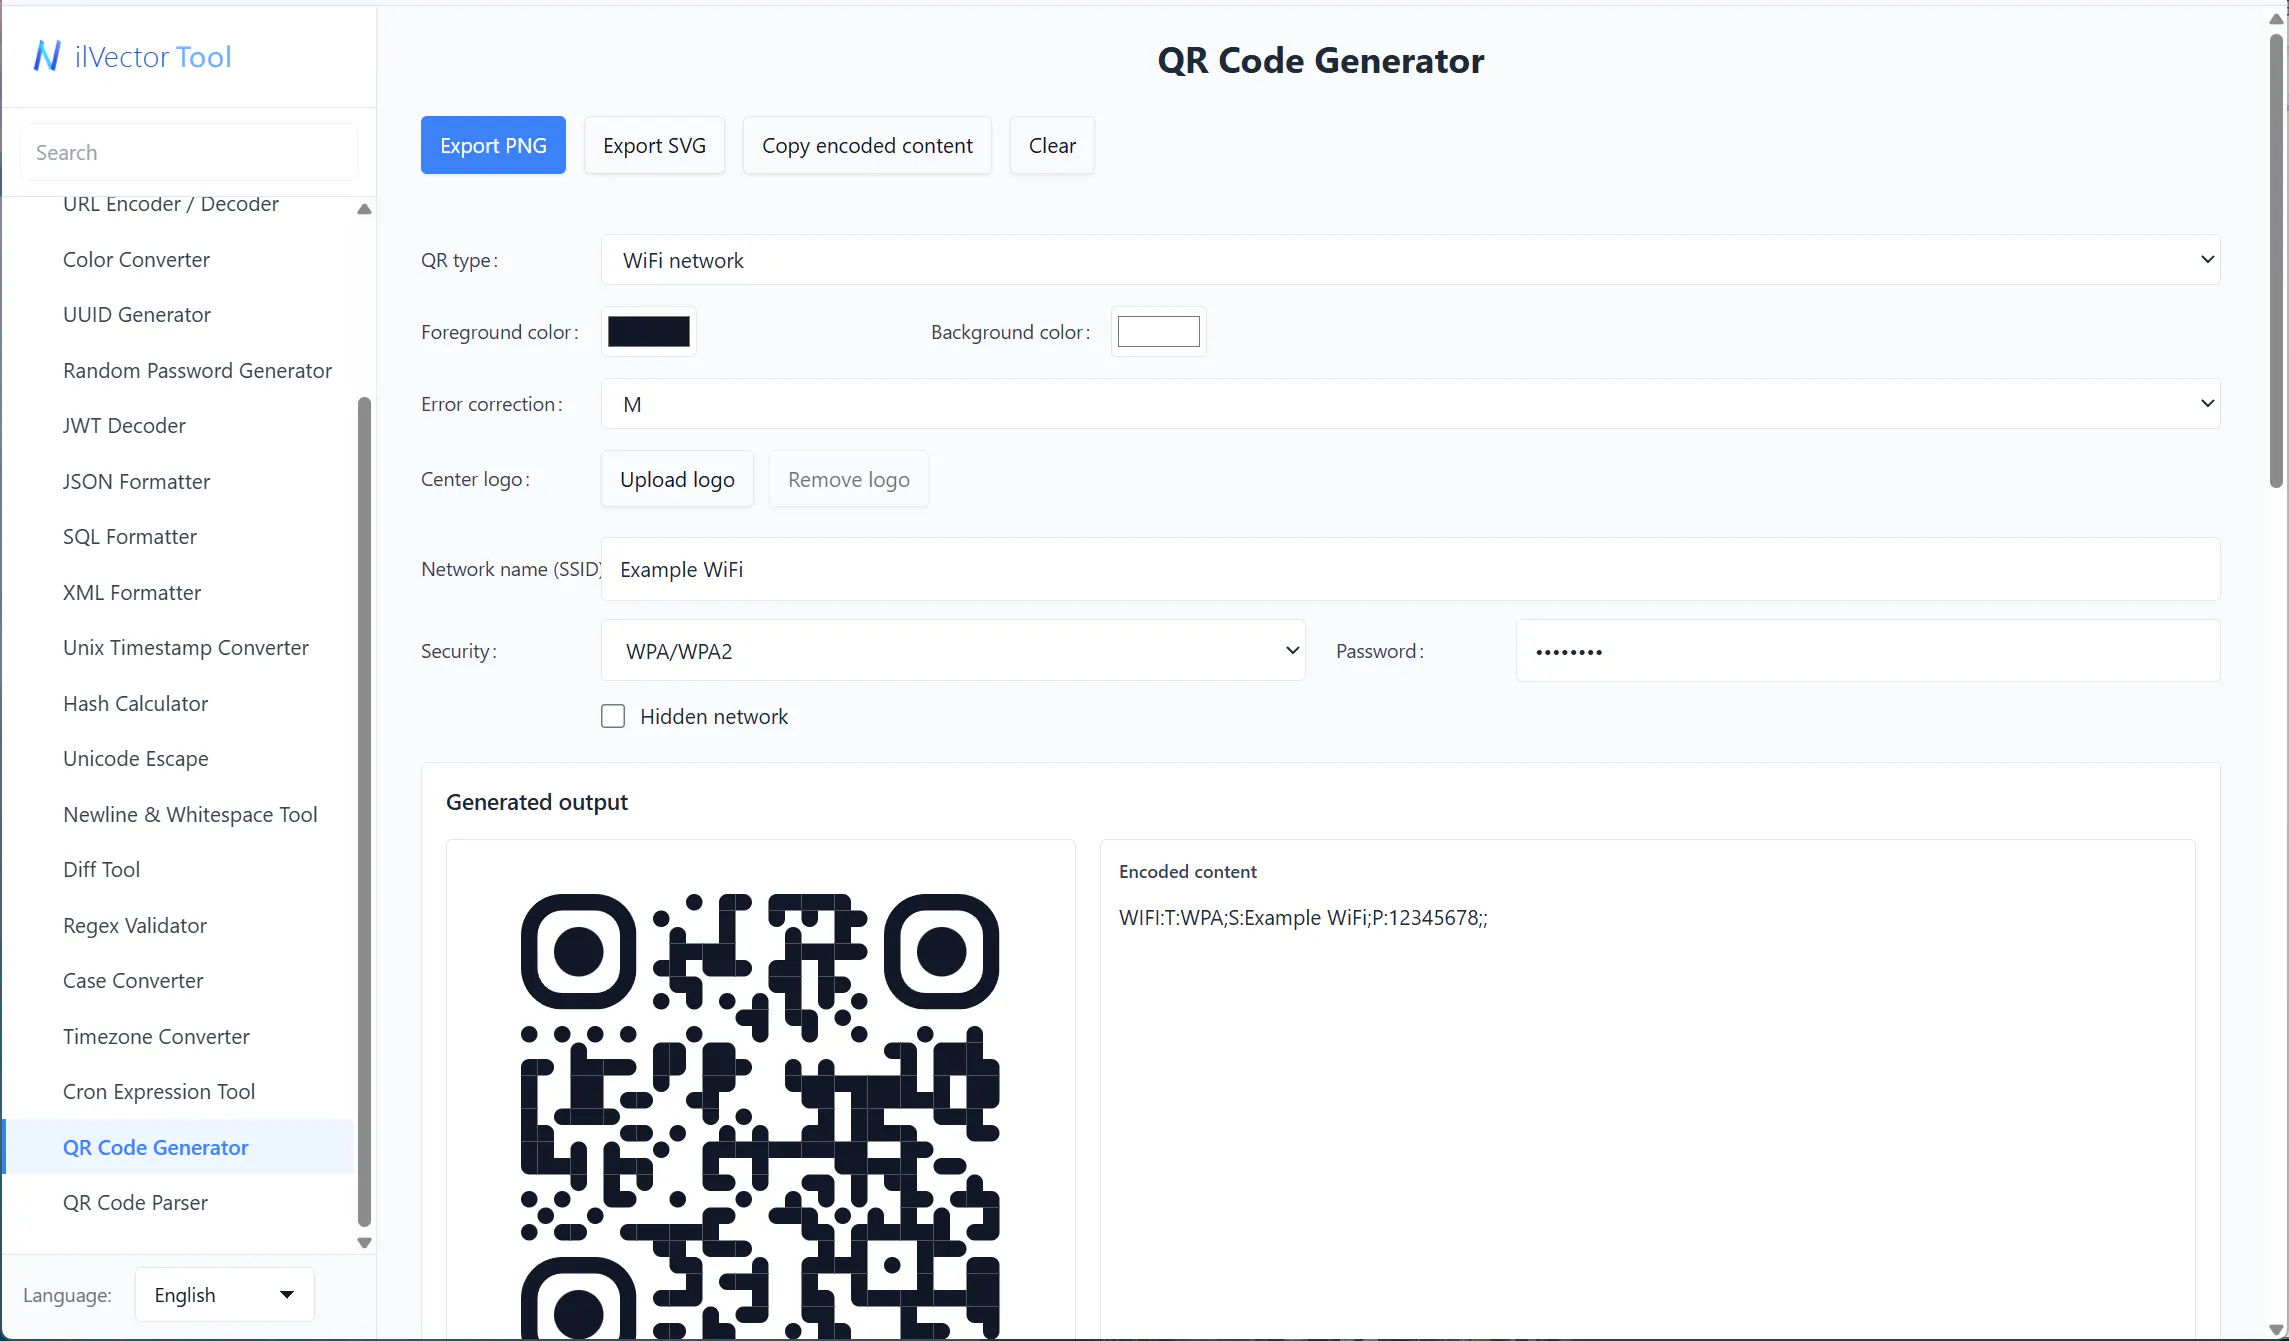The image size is (2289, 1341).
Task: Open URL Encoder / Decoder tool
Action: 171,204
